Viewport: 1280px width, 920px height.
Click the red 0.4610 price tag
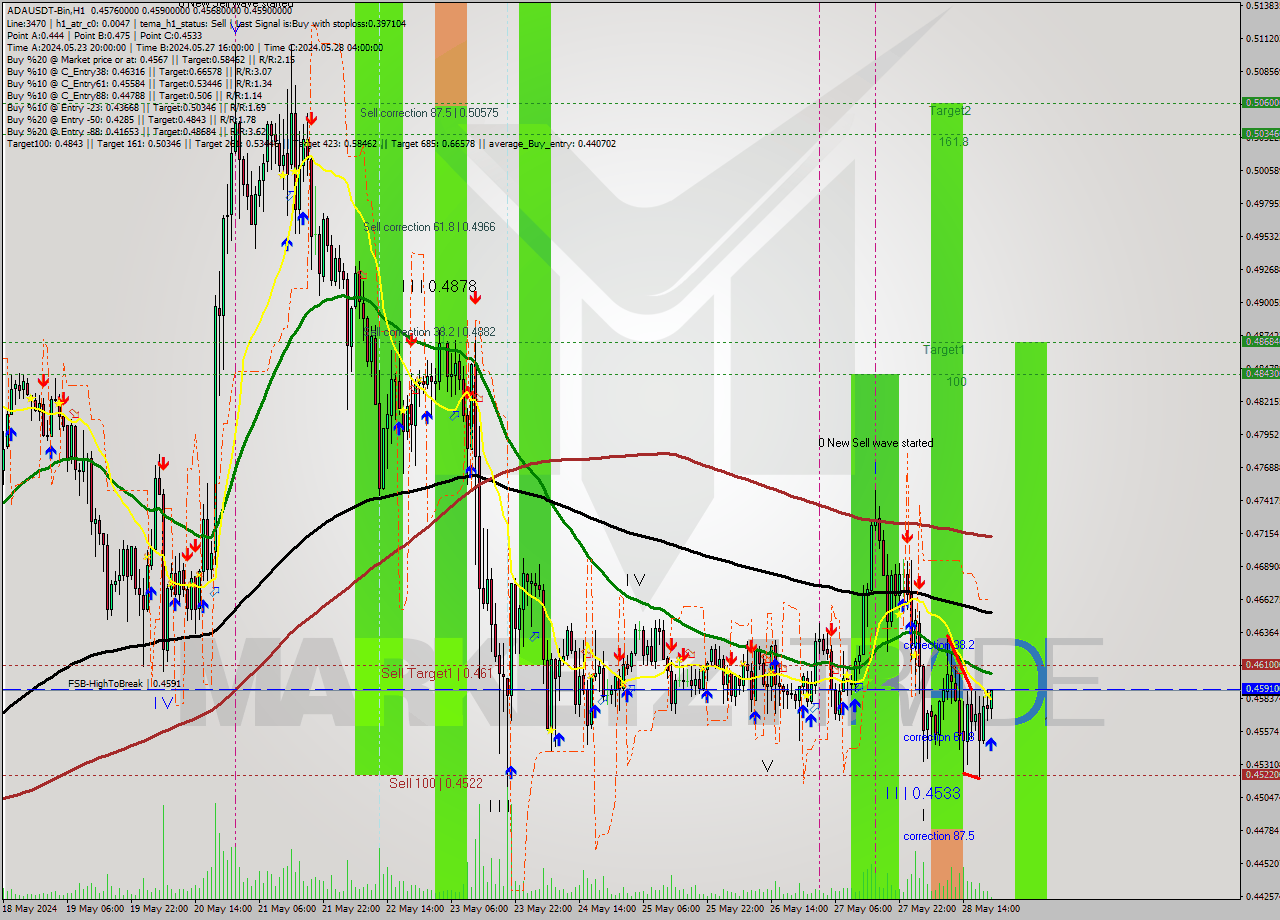point(1260,664)
